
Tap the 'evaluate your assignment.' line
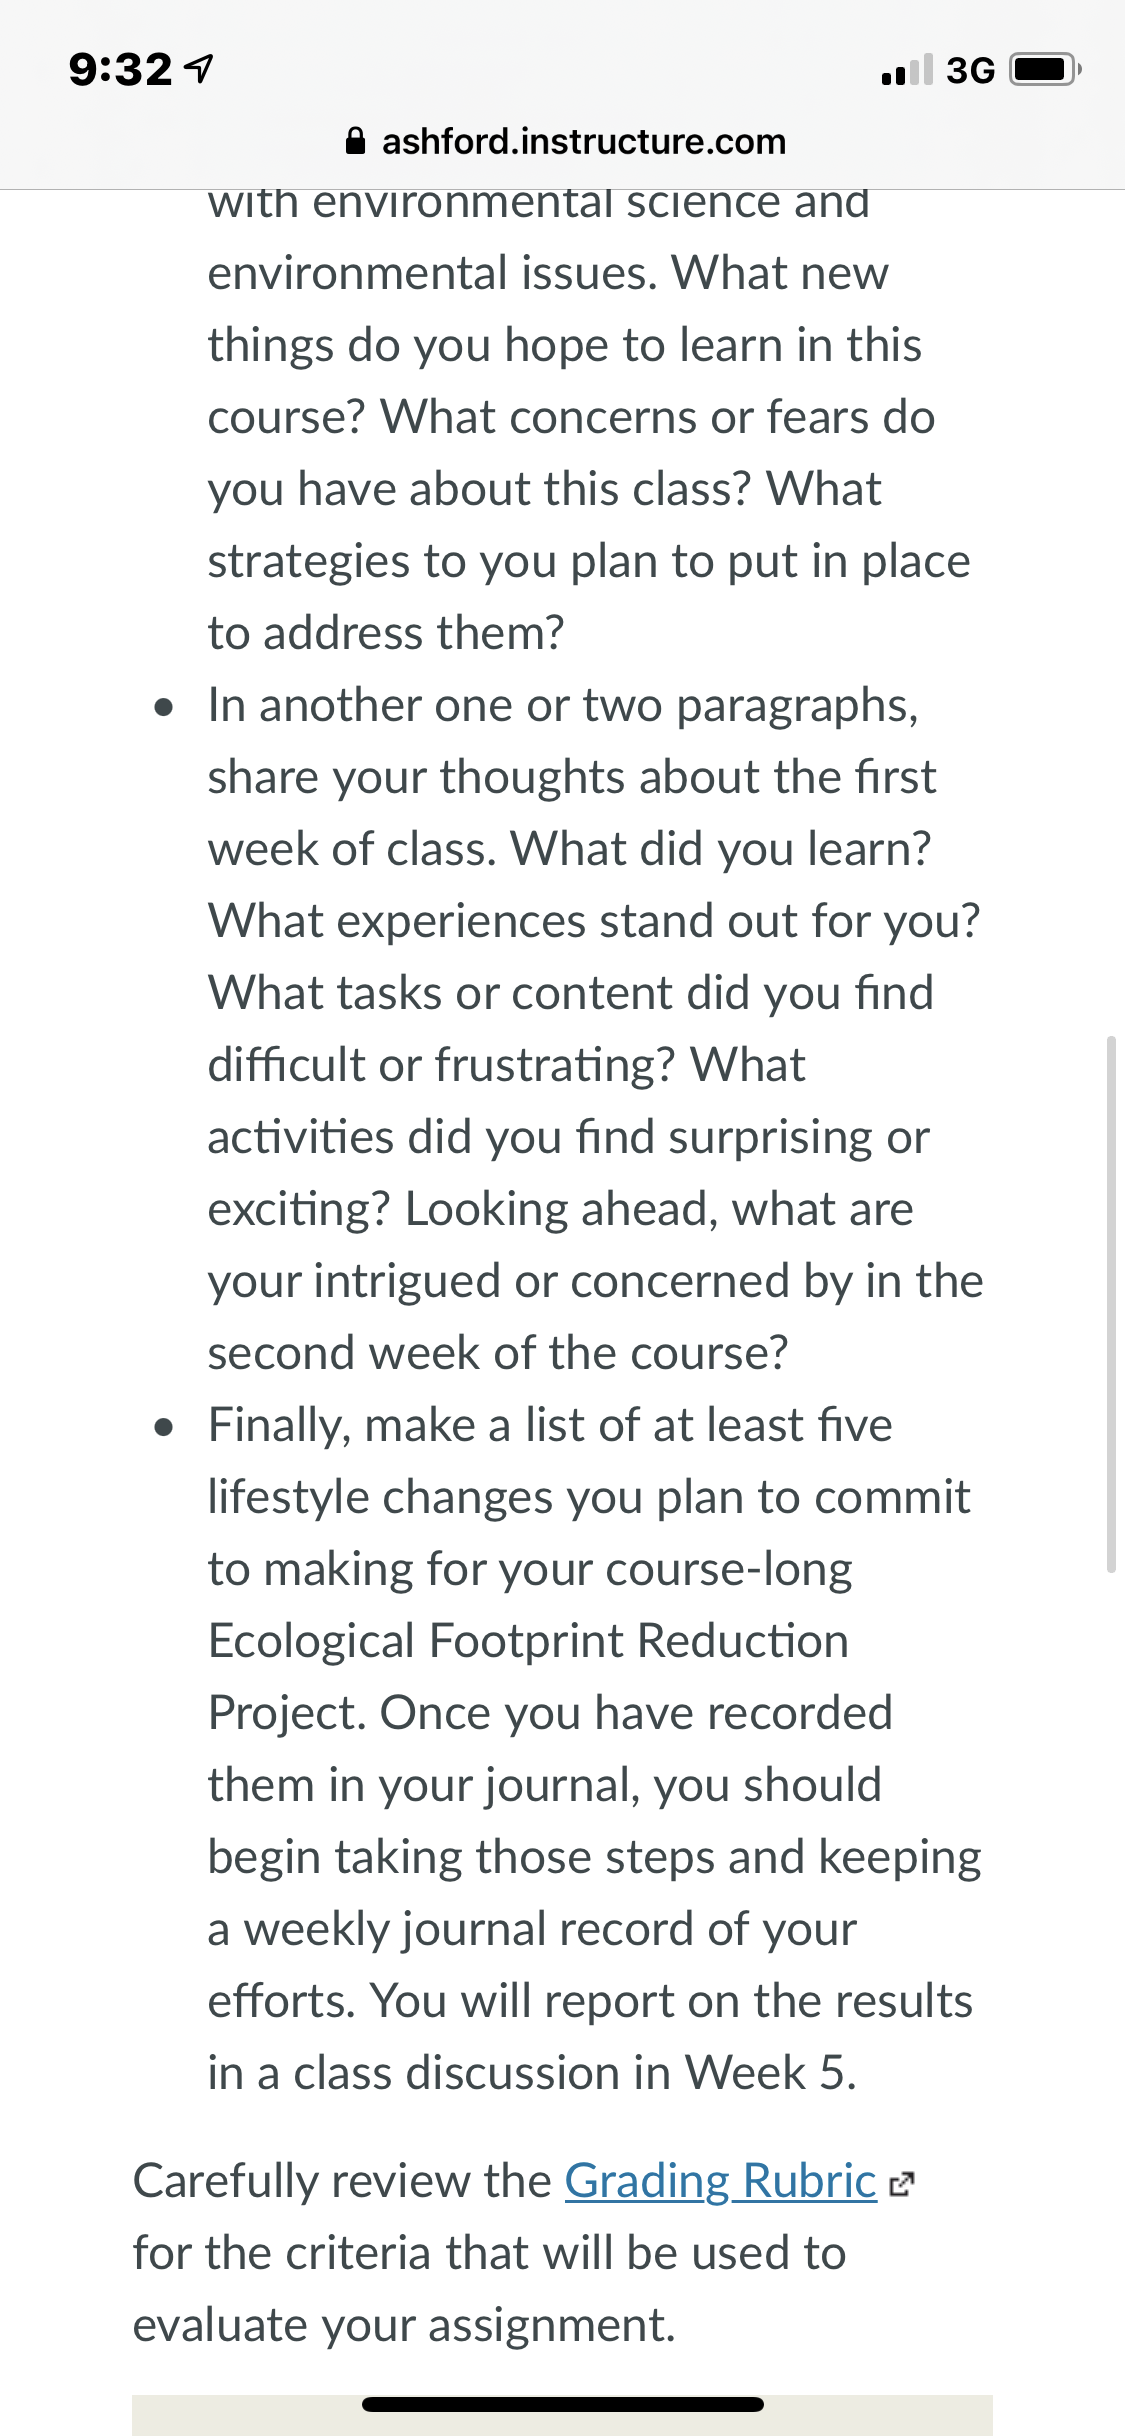[404, 2325]
